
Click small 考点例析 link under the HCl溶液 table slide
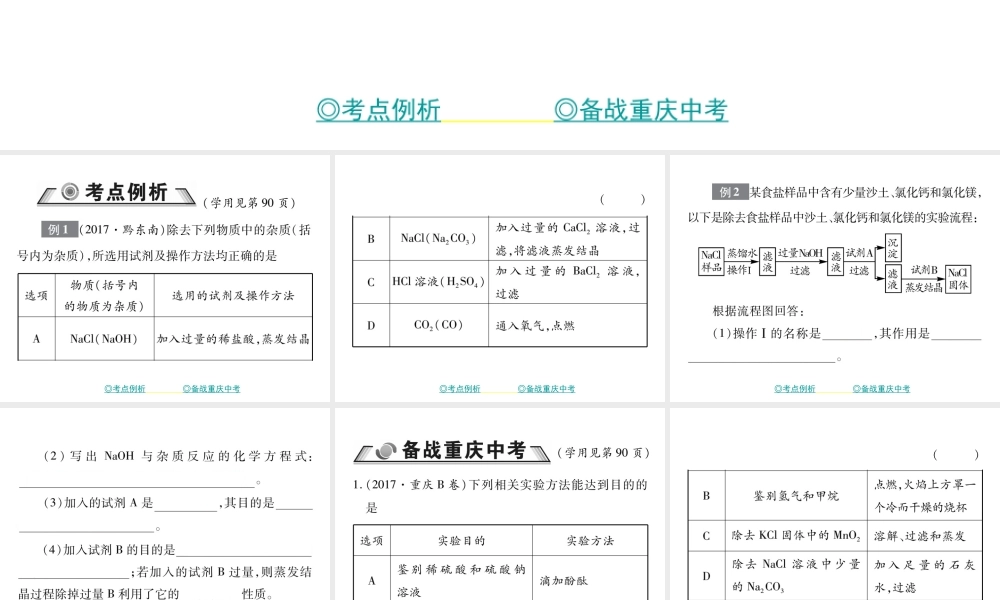(460, 388)
